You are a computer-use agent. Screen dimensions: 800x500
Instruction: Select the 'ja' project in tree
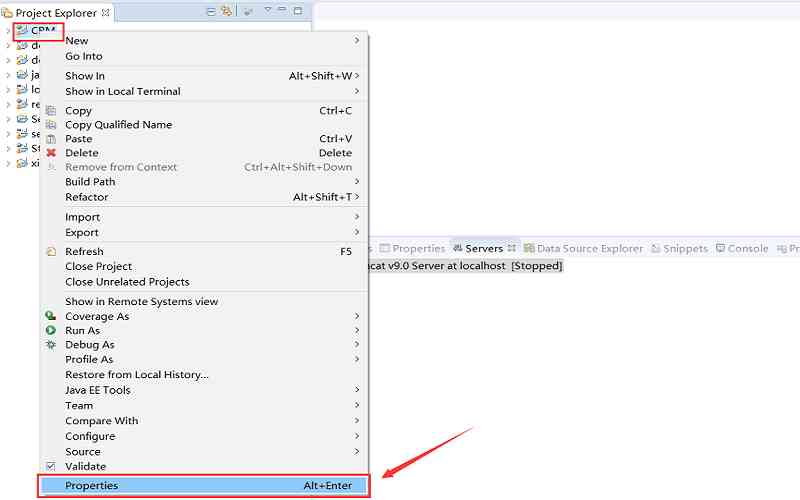click(x=28, y=75)
